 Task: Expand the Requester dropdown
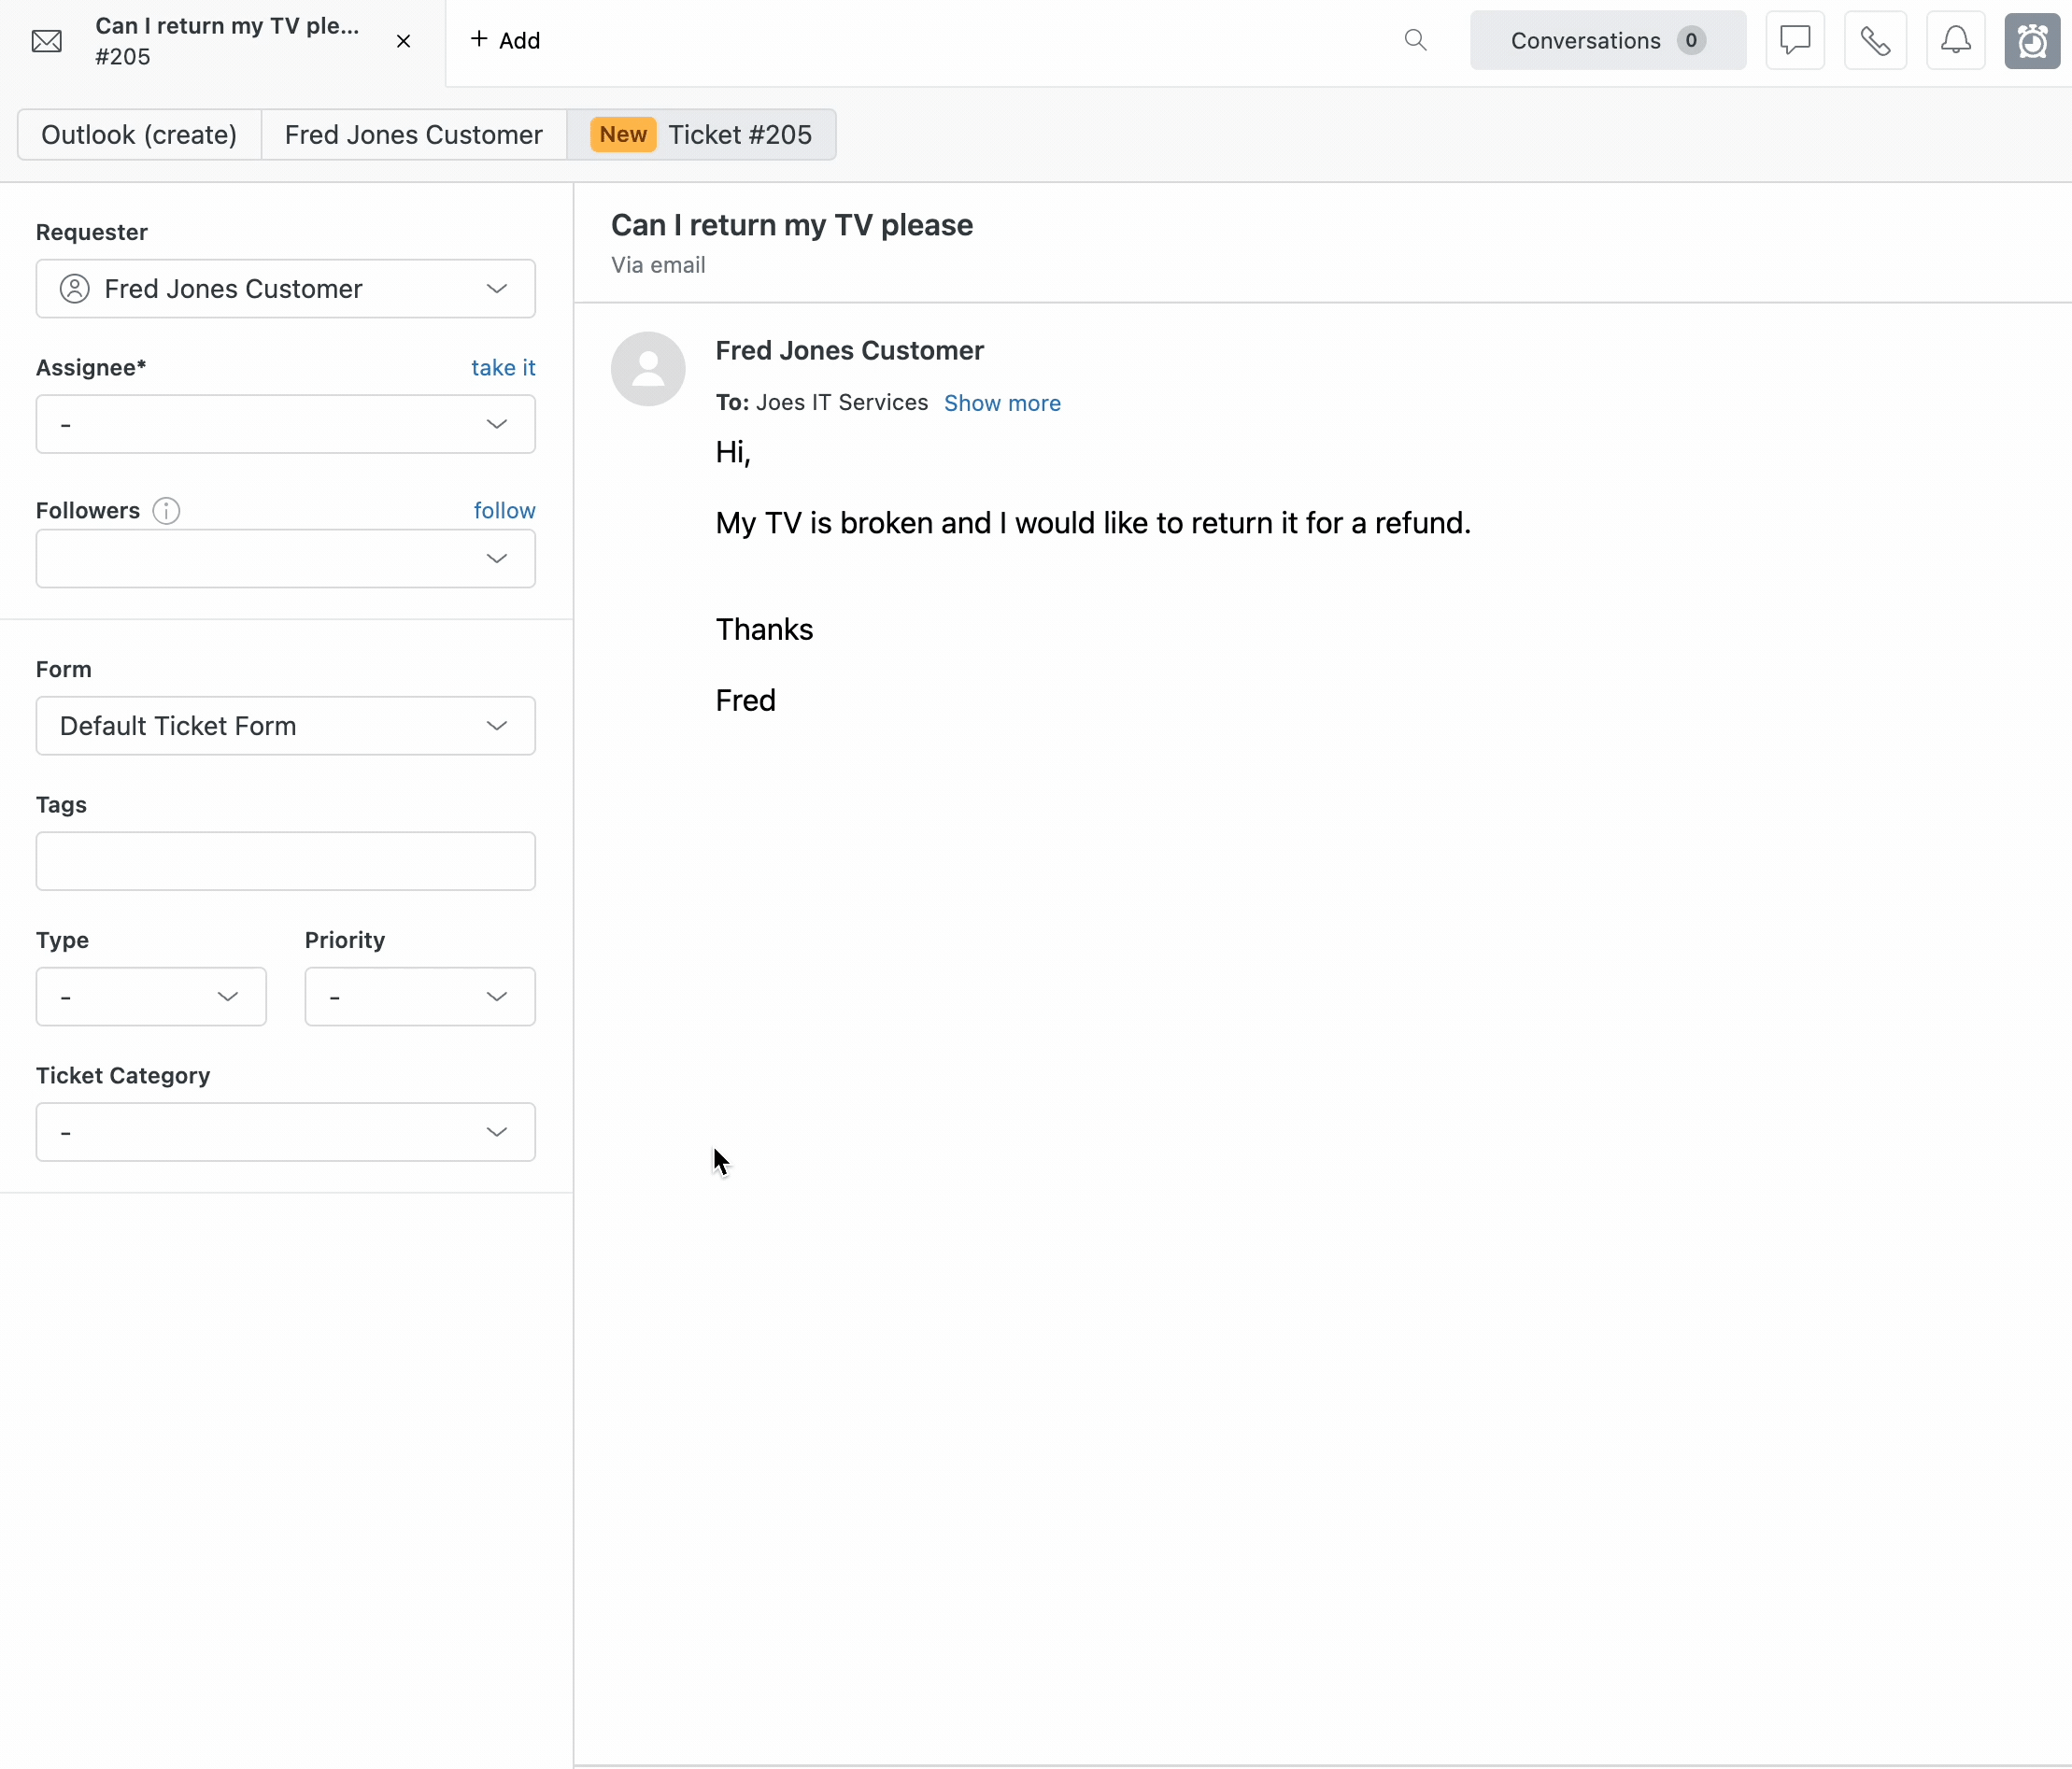[286, 289]
